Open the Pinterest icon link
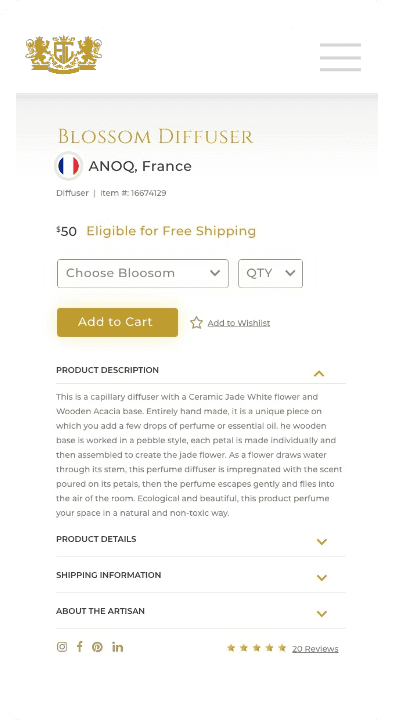 (97, 647)
